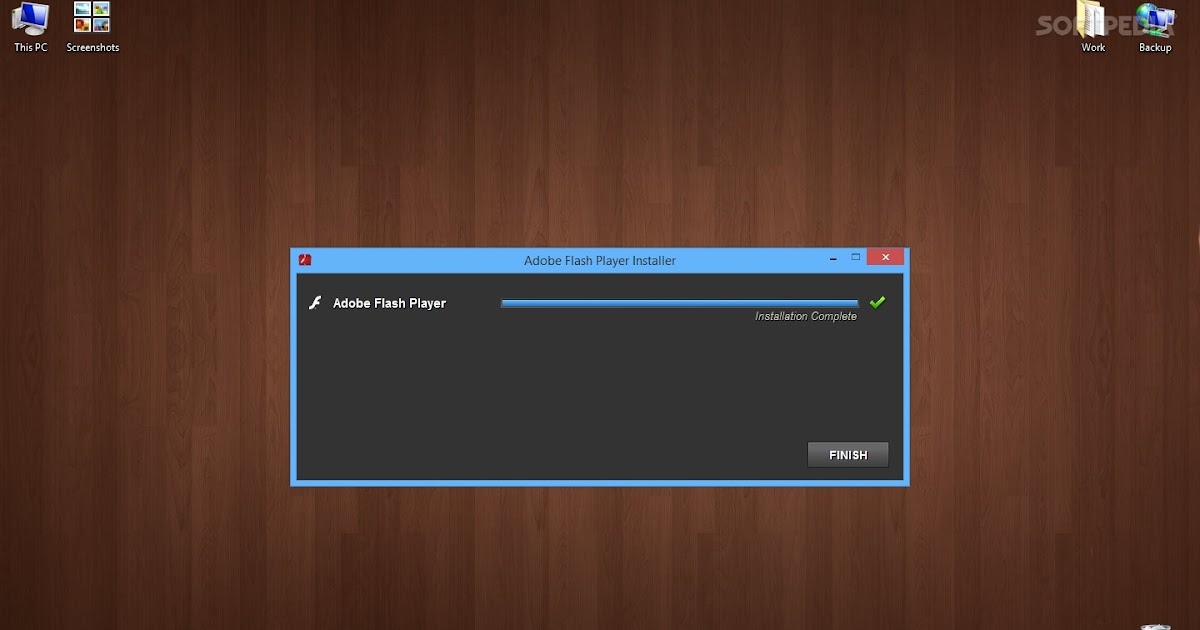Open the Work folder on desktop
This screenshot has width=1200, height=630.
(x=1093, y=26)
